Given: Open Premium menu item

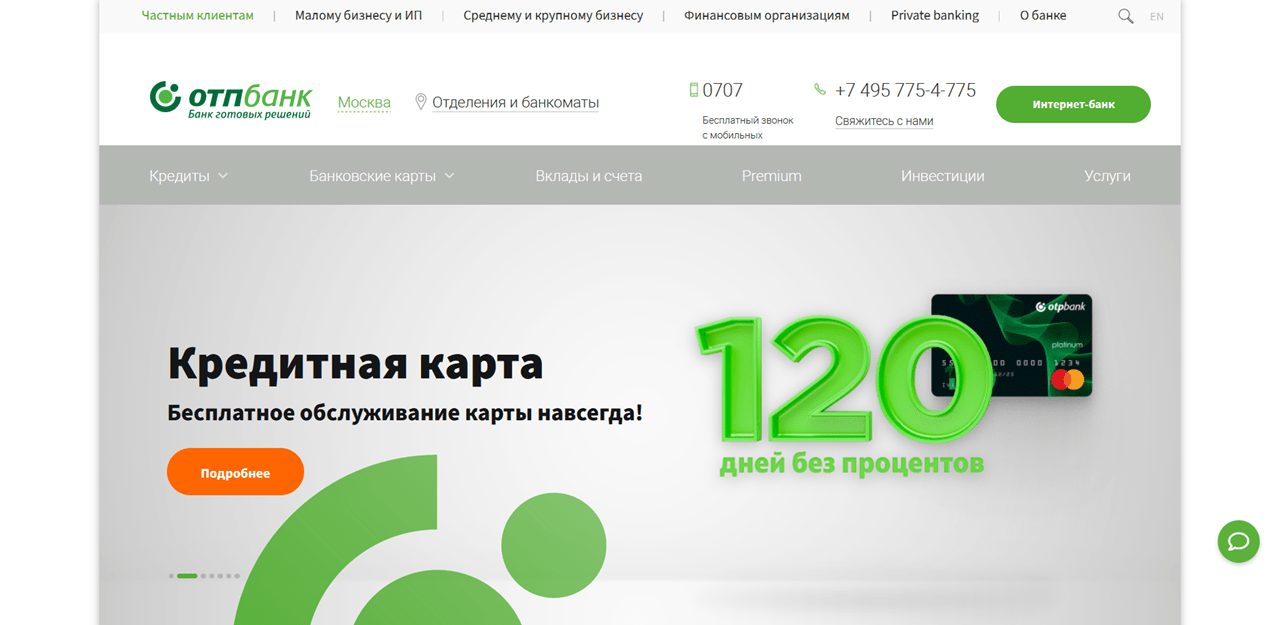Looking at the screenshot, I should [771, 176].
